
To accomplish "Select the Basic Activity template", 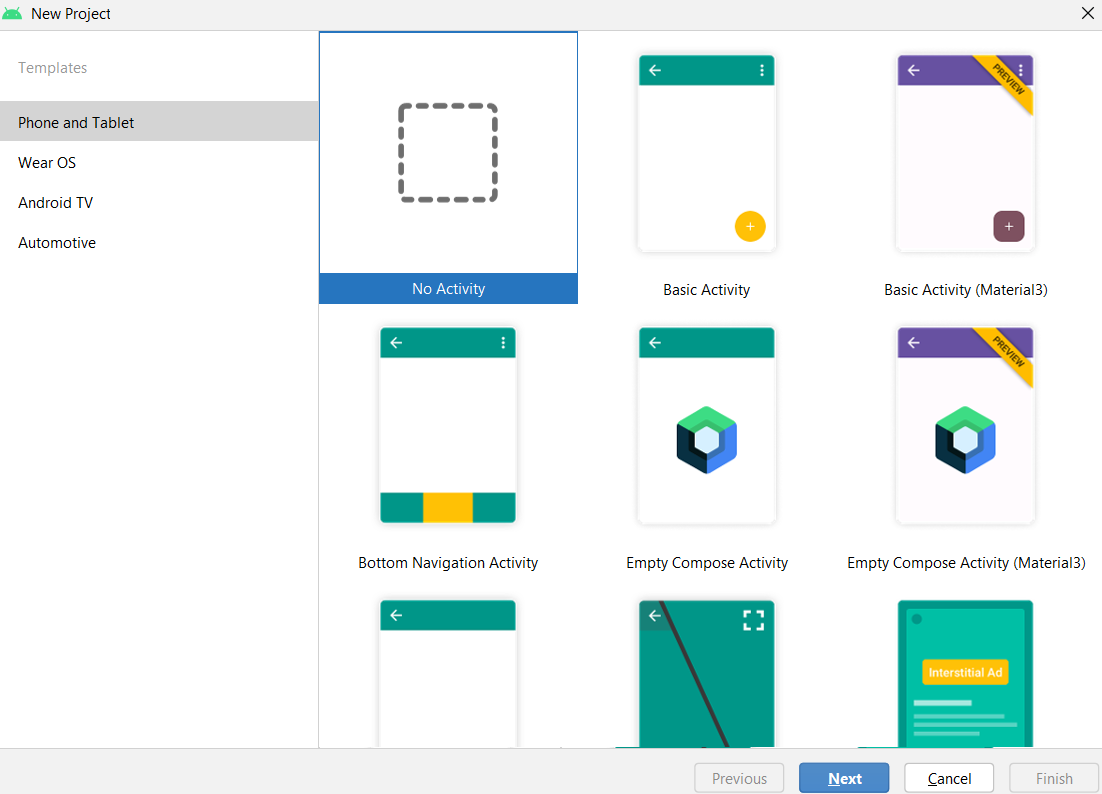I will 707,152.
